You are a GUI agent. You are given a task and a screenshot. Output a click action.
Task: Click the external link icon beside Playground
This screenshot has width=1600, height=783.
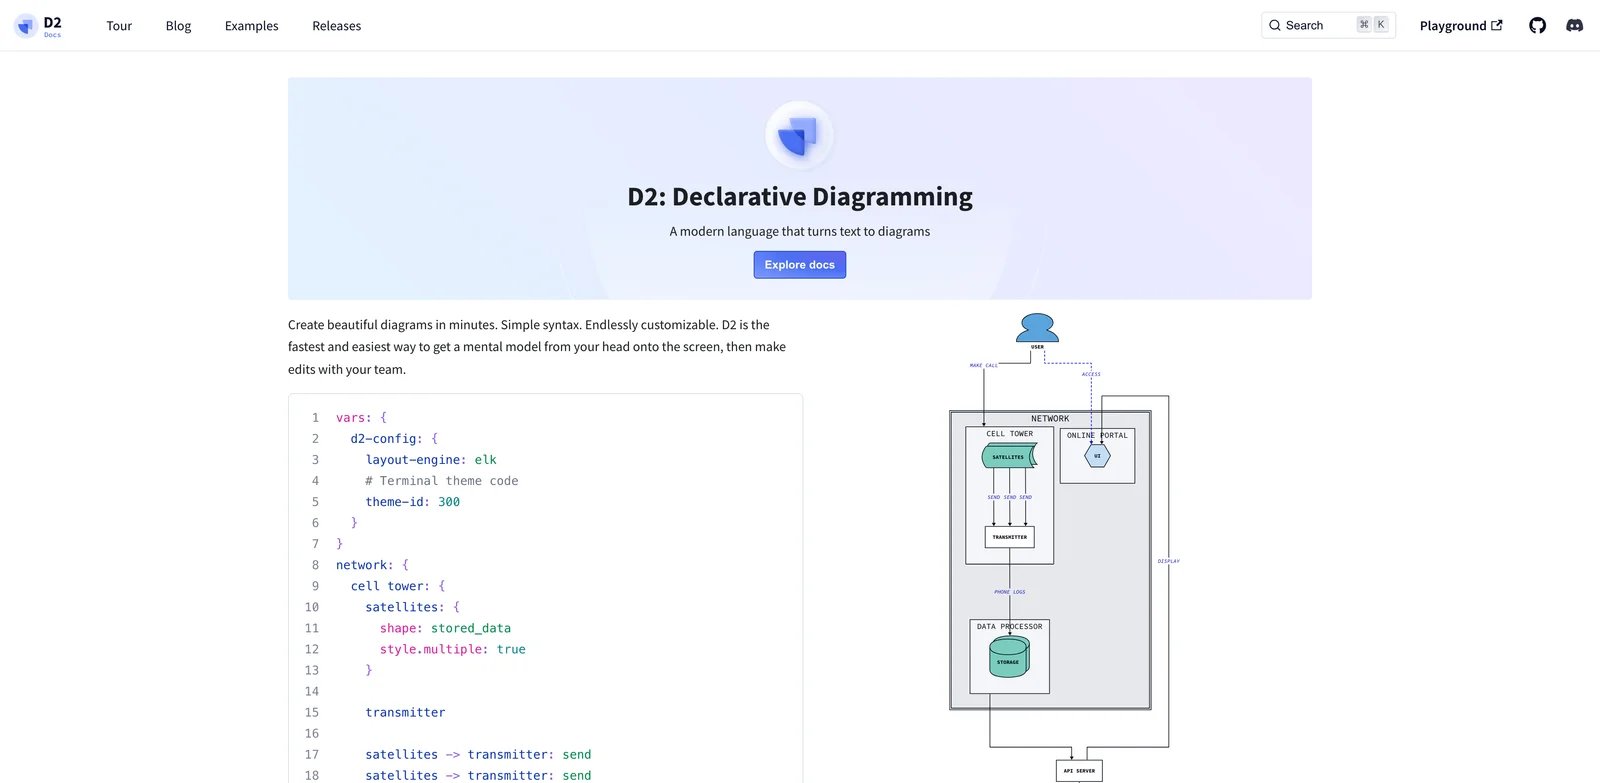1497,25
